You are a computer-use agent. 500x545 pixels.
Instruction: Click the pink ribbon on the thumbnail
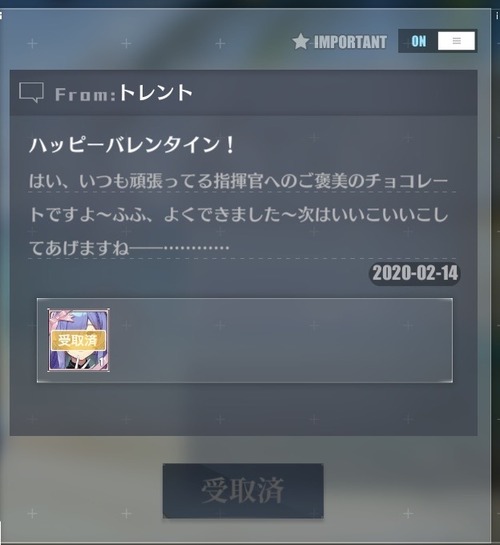59,316
